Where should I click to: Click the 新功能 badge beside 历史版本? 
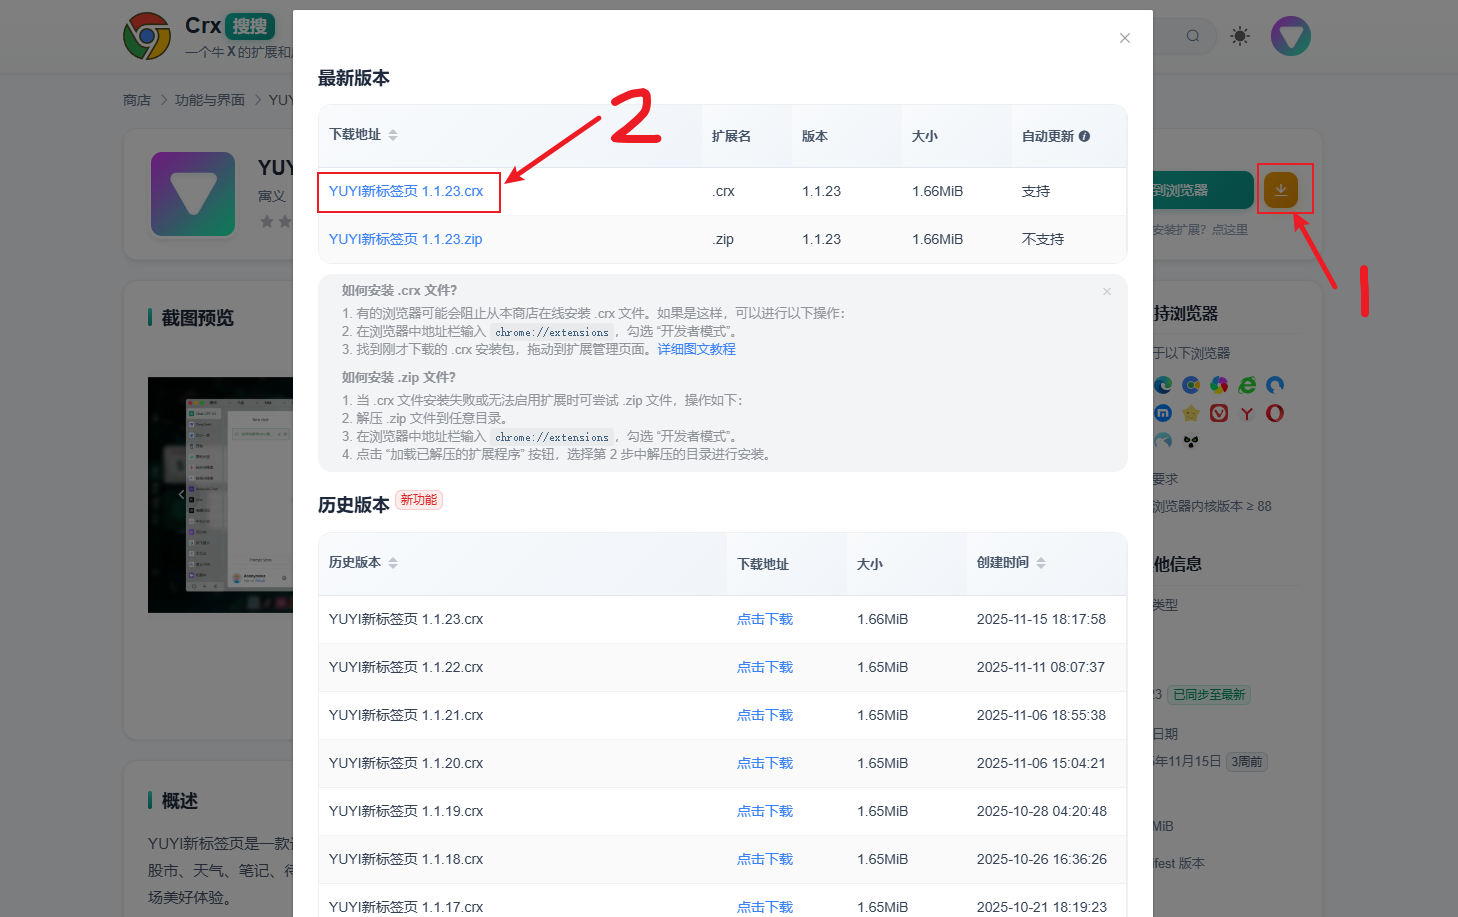coord(419,500)
